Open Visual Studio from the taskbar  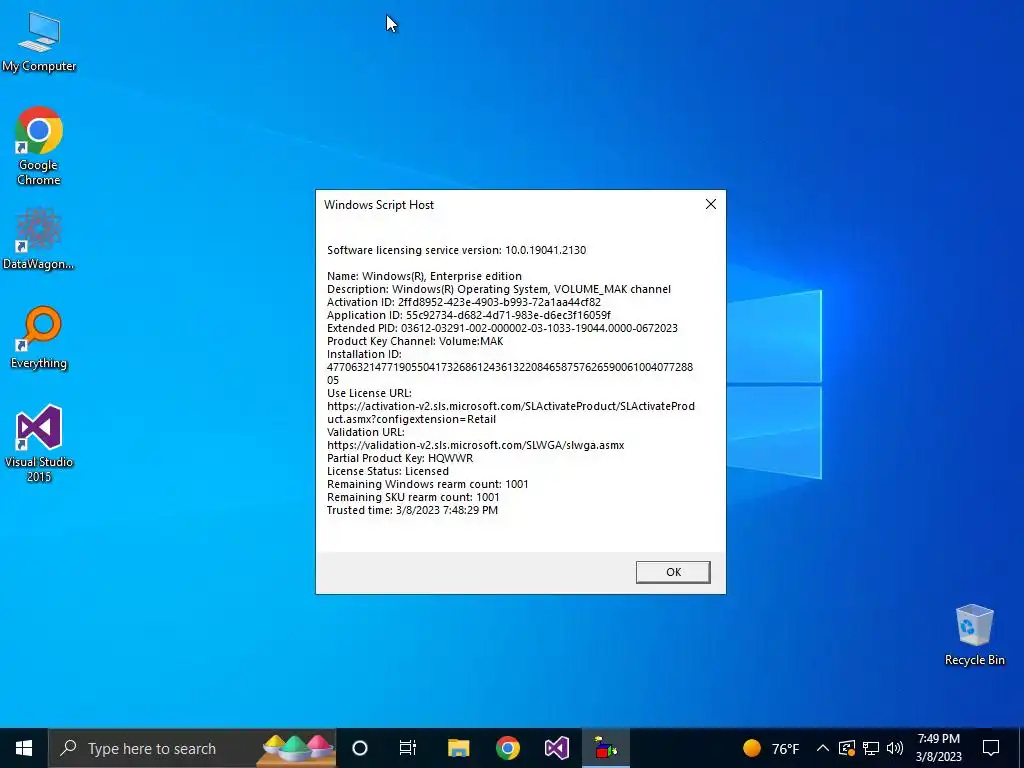pos(556,748)
